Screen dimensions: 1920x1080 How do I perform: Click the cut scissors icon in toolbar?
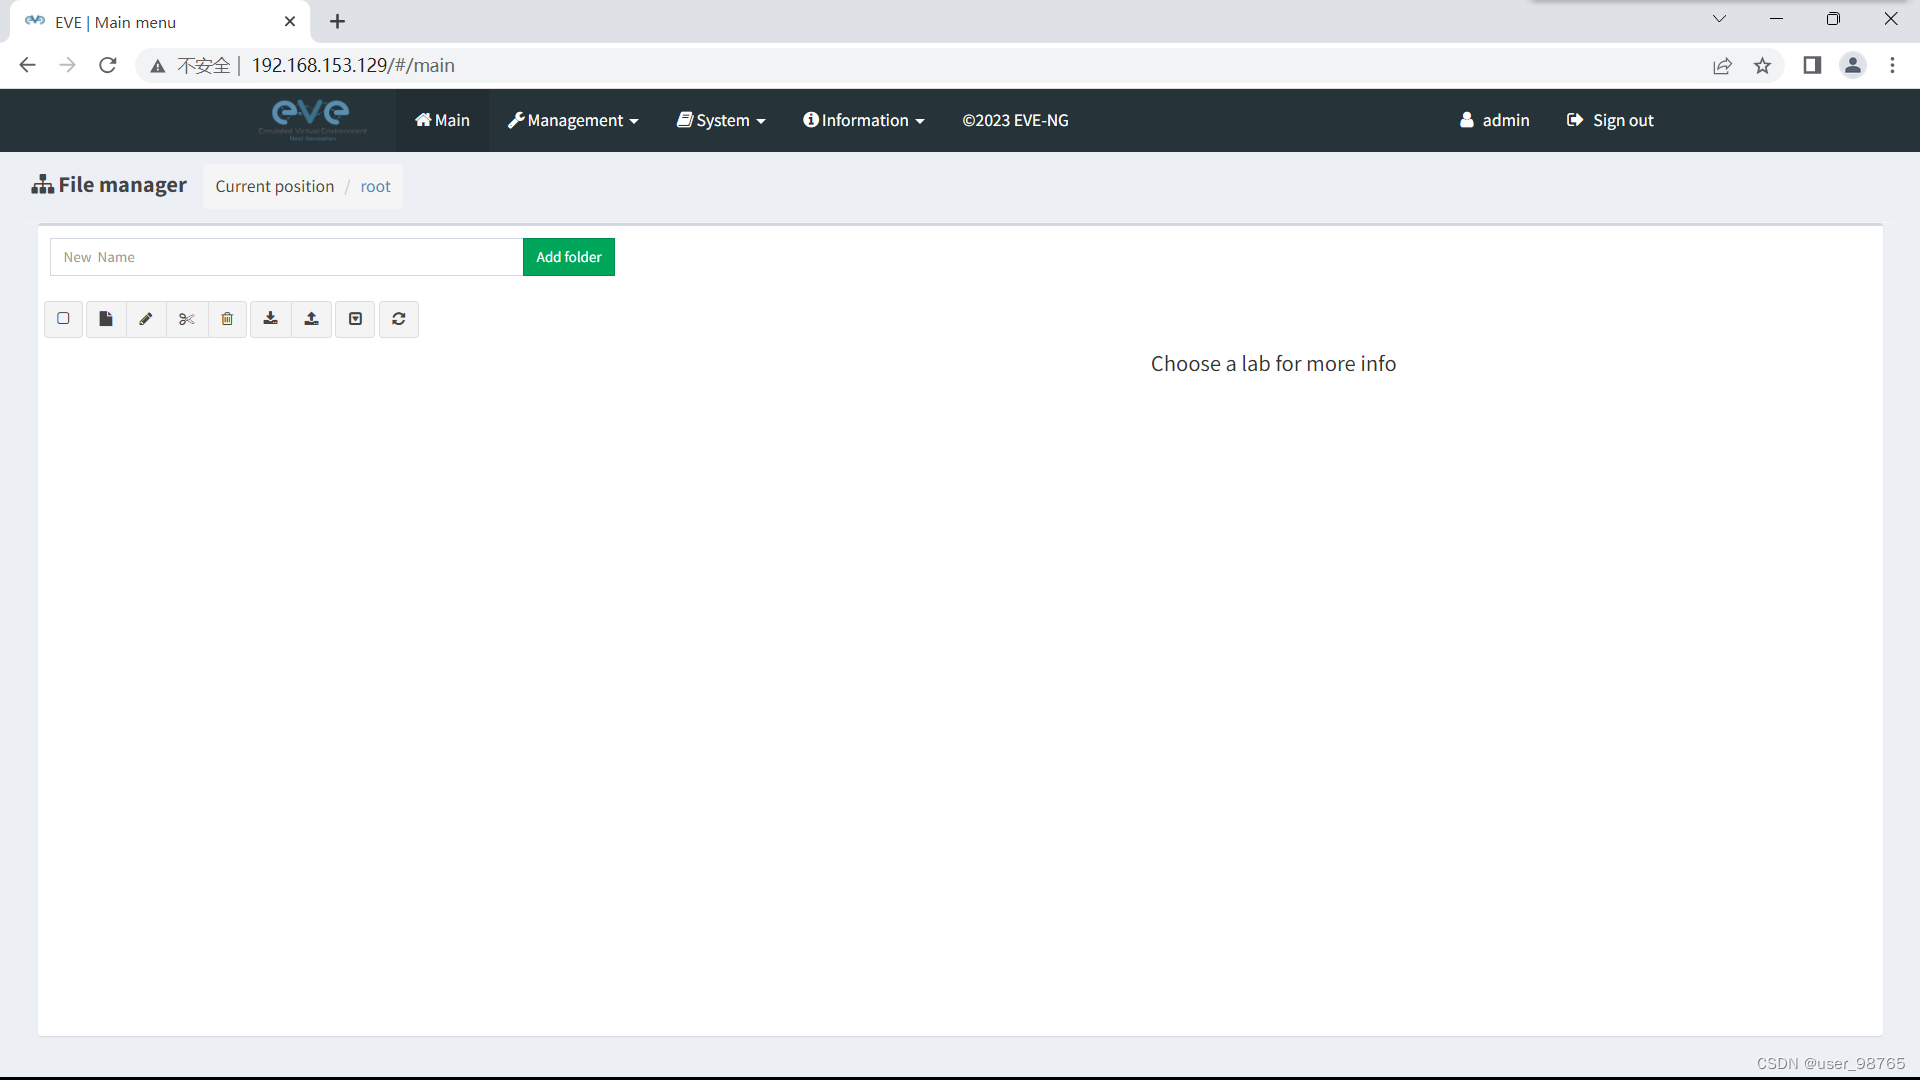coord(186,318)
